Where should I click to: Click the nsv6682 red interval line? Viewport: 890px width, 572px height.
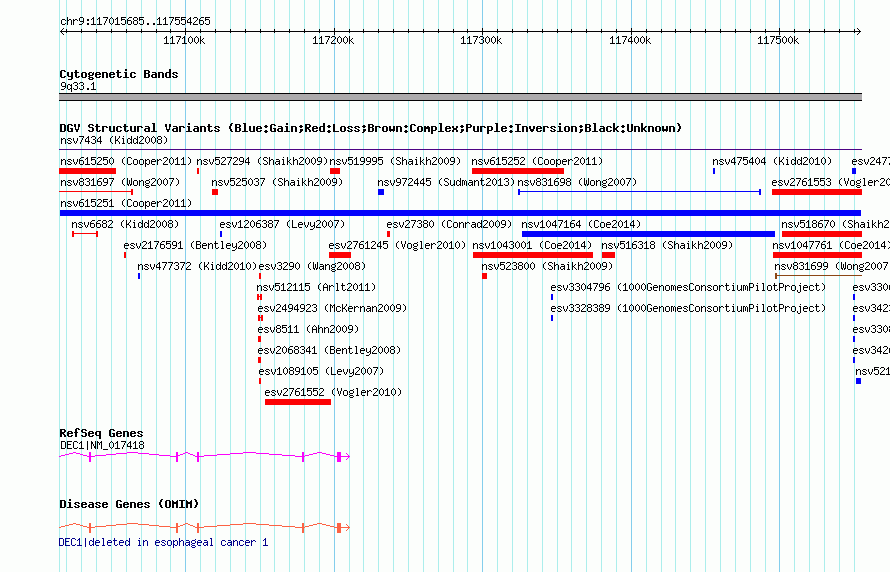(x=85, y=234)
